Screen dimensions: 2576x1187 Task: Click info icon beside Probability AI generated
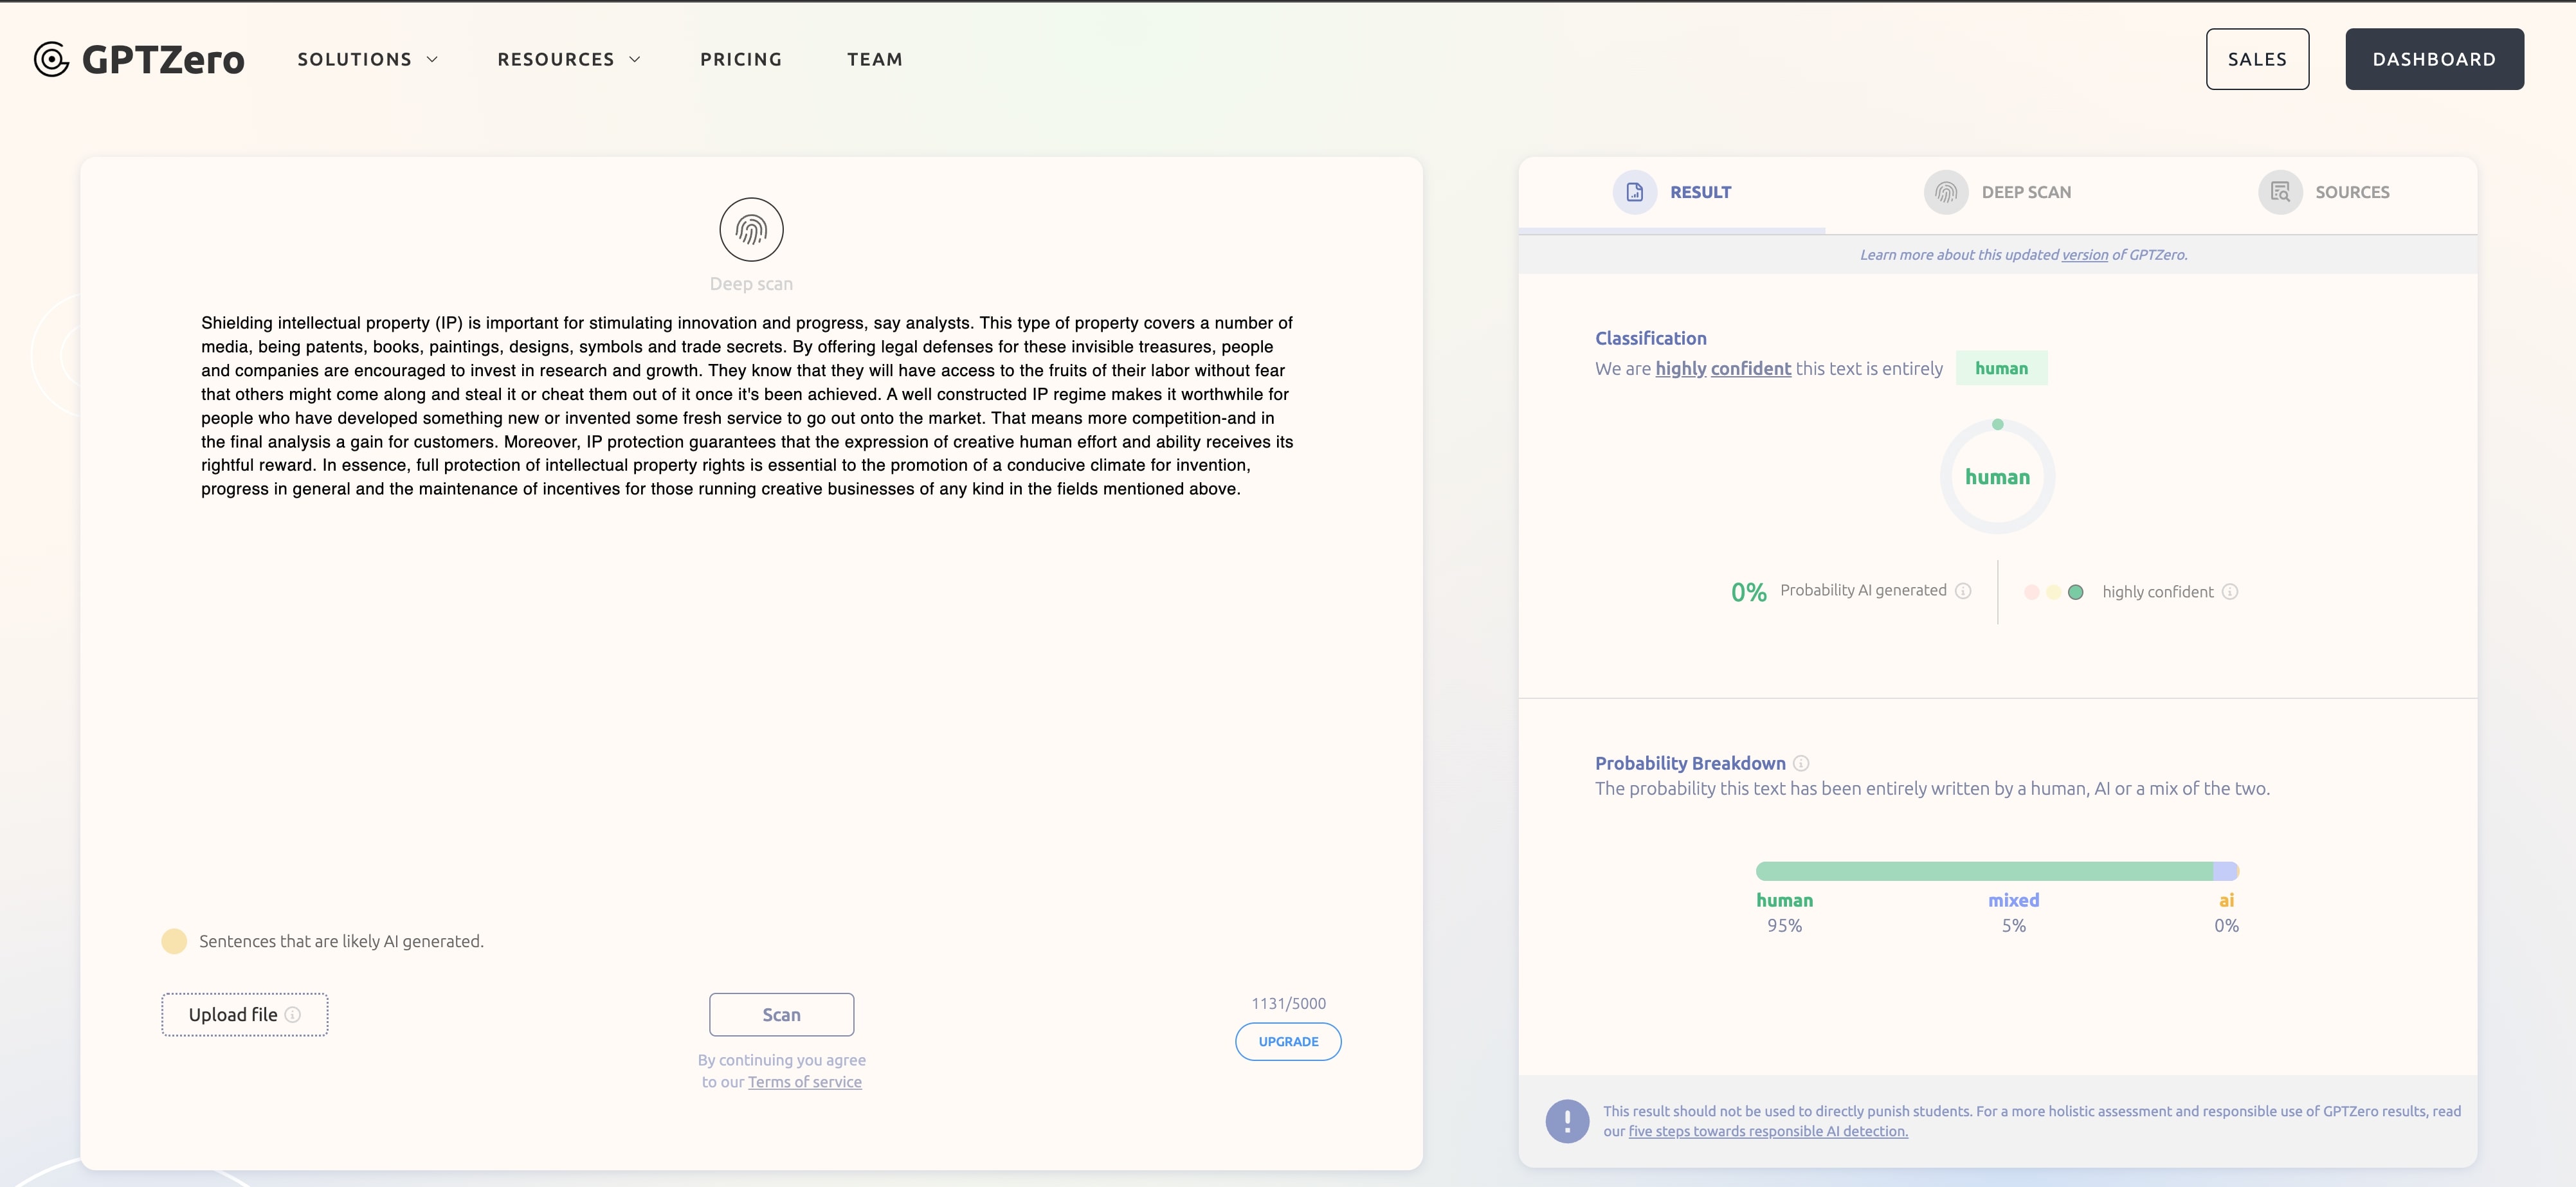pyautogui.click(x=1963, y=591)
